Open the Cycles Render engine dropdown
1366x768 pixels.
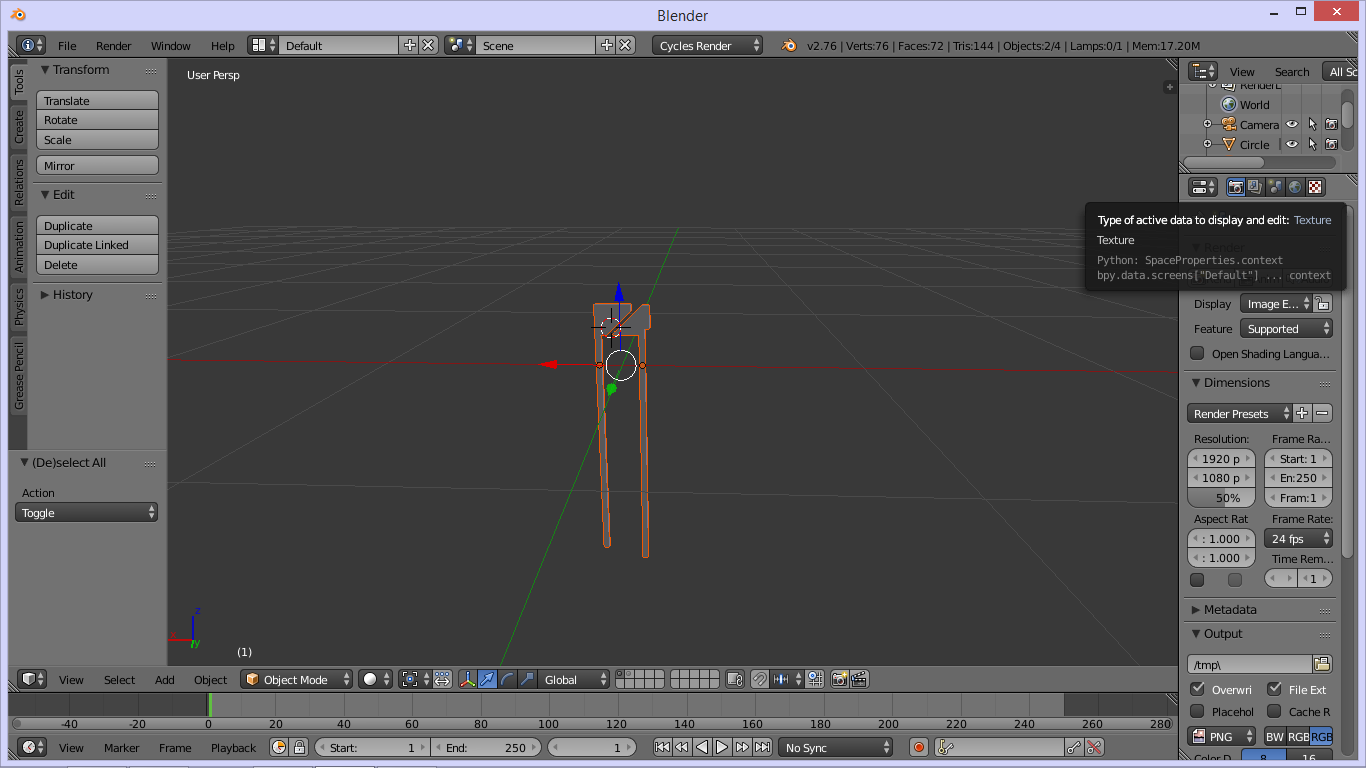coord(708,45)
